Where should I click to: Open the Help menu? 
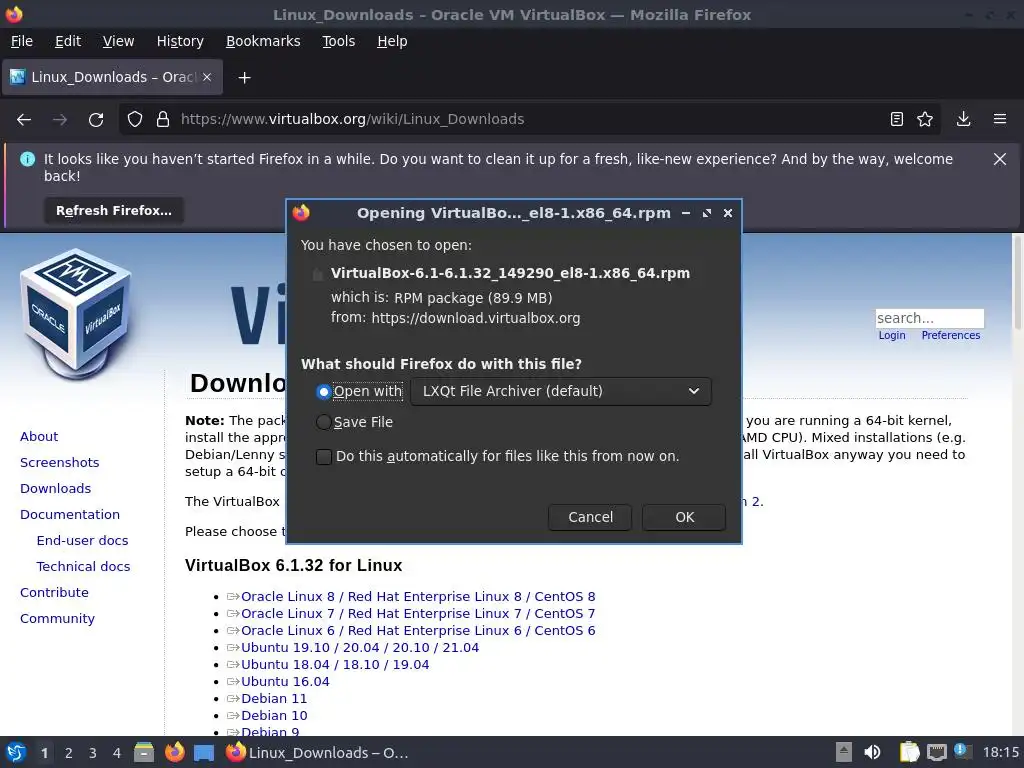click(x=392, y=41)
